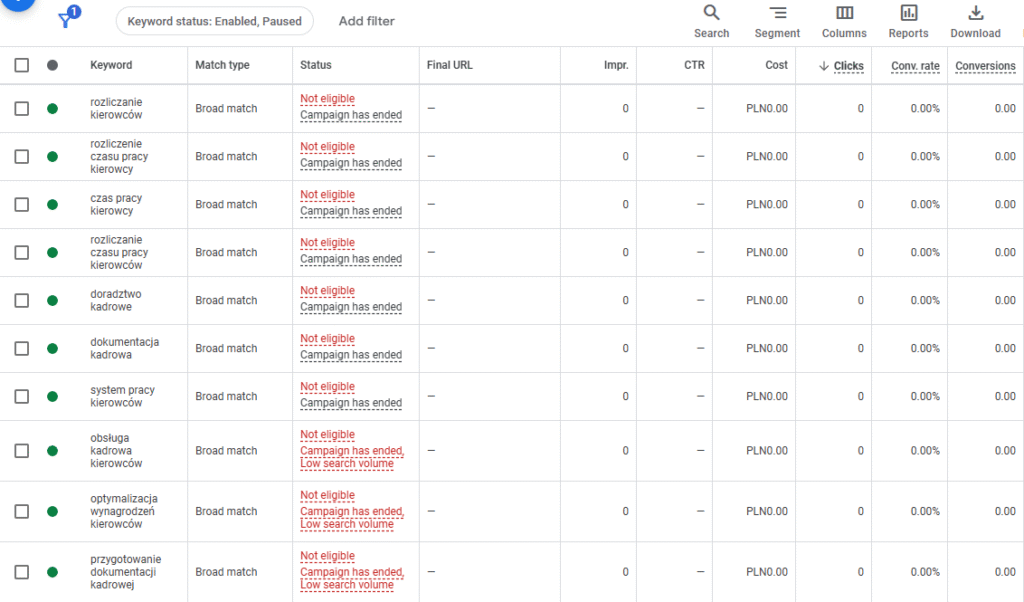This screenshot has height=602, width=1024.
Task: Select the obsługa kadrowa kierowców row checkbox
Action: pyautogui.click(x=21, y=450)
